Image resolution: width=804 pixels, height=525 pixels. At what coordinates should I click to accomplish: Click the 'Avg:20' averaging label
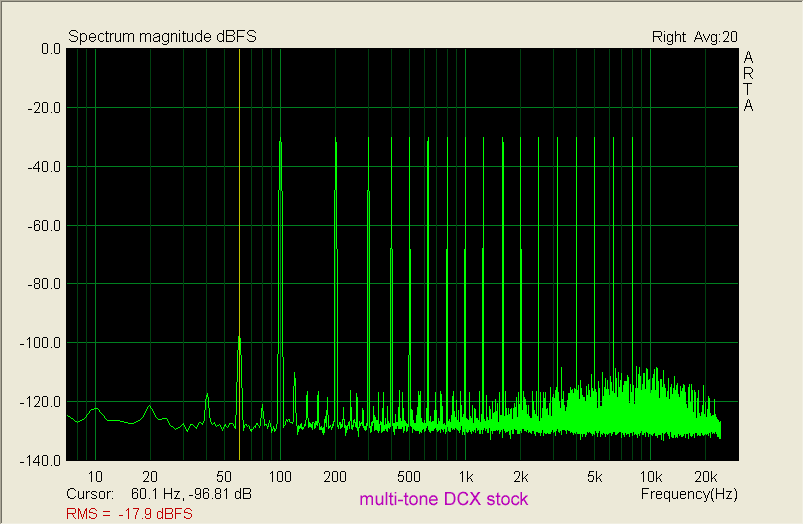715,37
